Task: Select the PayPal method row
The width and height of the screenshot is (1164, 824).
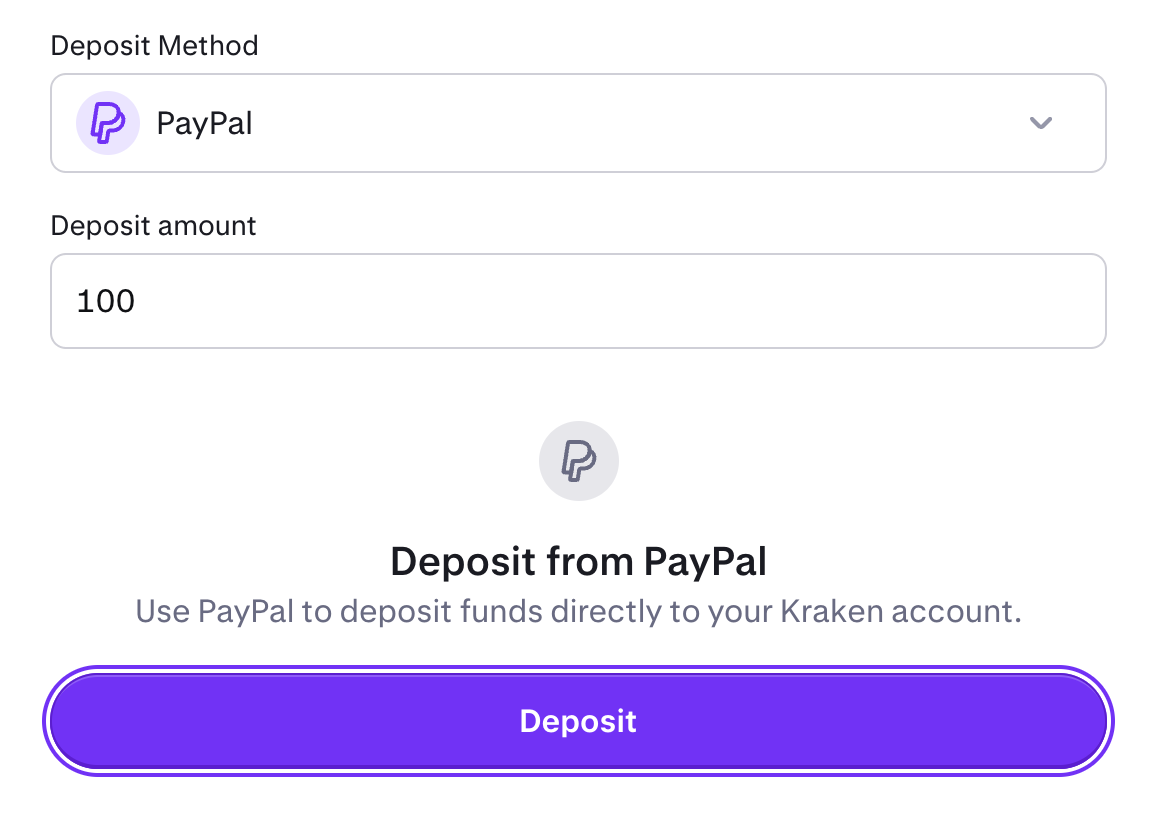Action: click(x=579, y=123)
